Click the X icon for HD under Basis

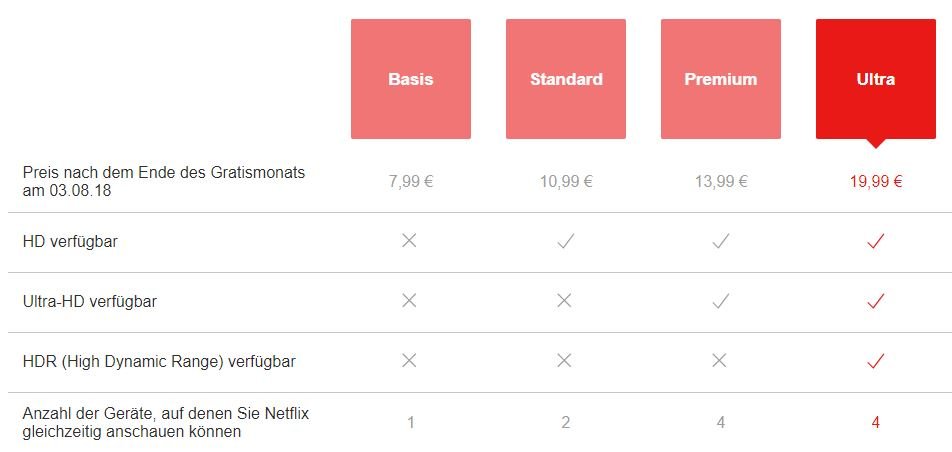pos(409,241)
